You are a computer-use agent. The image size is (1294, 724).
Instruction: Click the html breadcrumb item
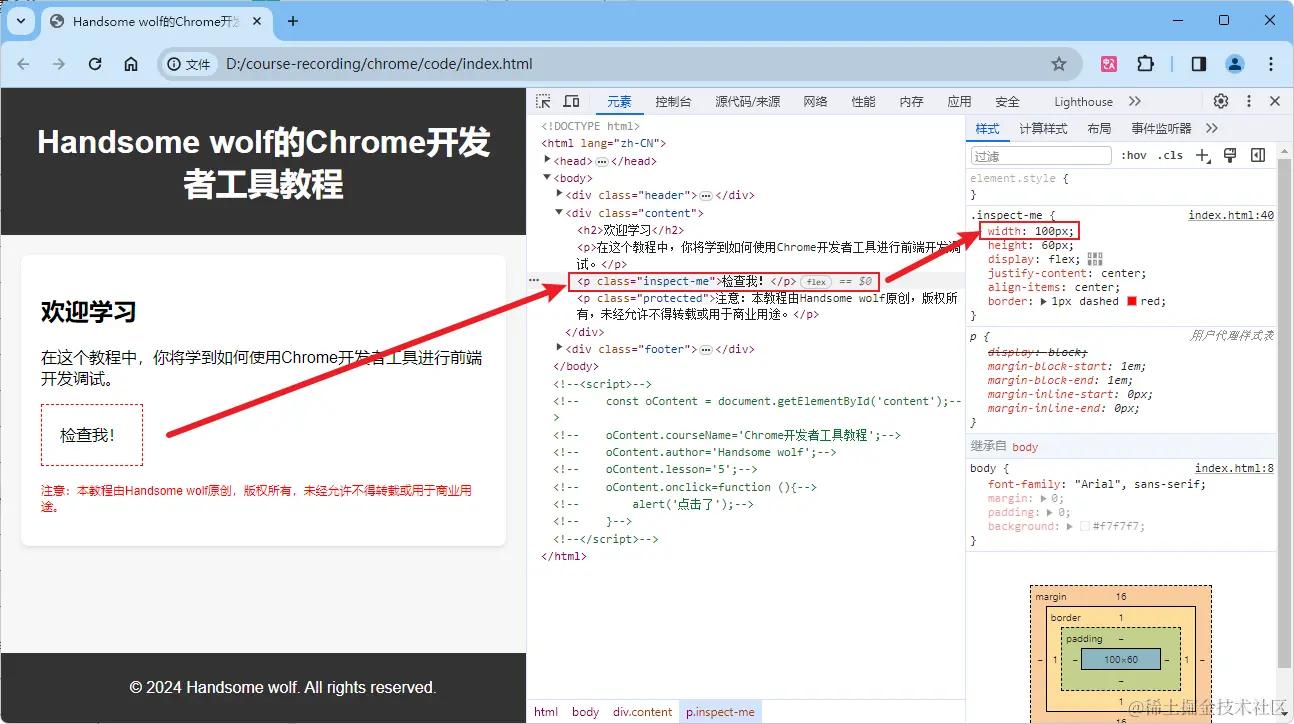546,712
